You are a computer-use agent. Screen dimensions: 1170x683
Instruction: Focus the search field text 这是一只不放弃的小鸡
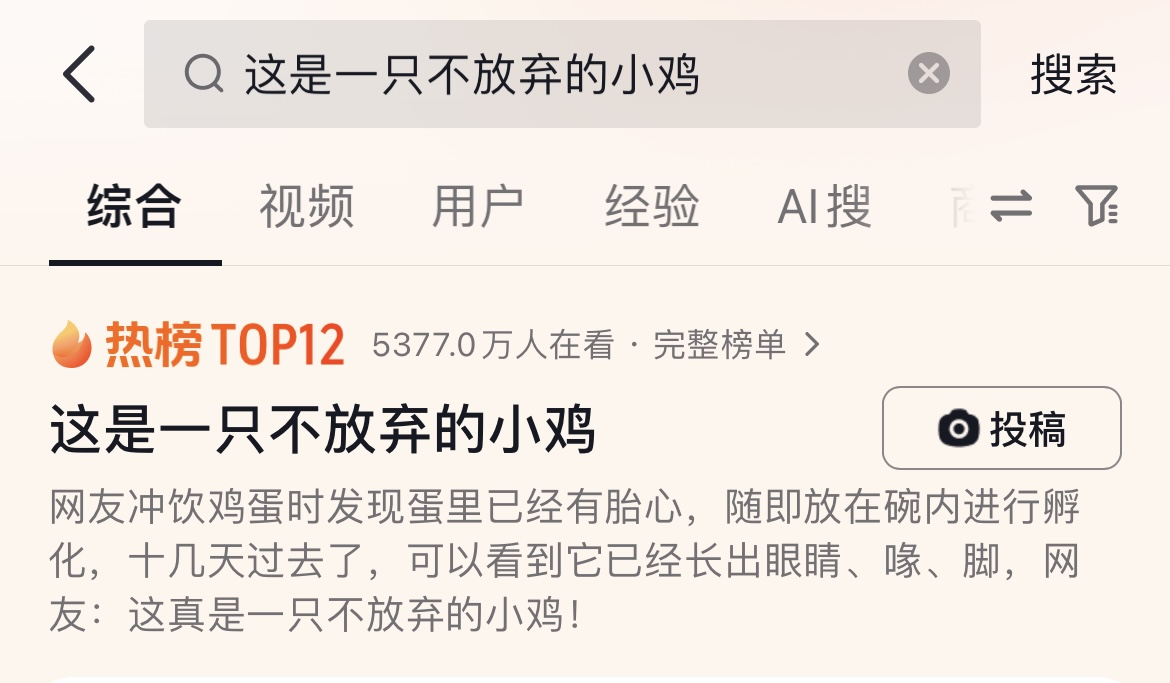pyautogui.click(x=472, y=74)
